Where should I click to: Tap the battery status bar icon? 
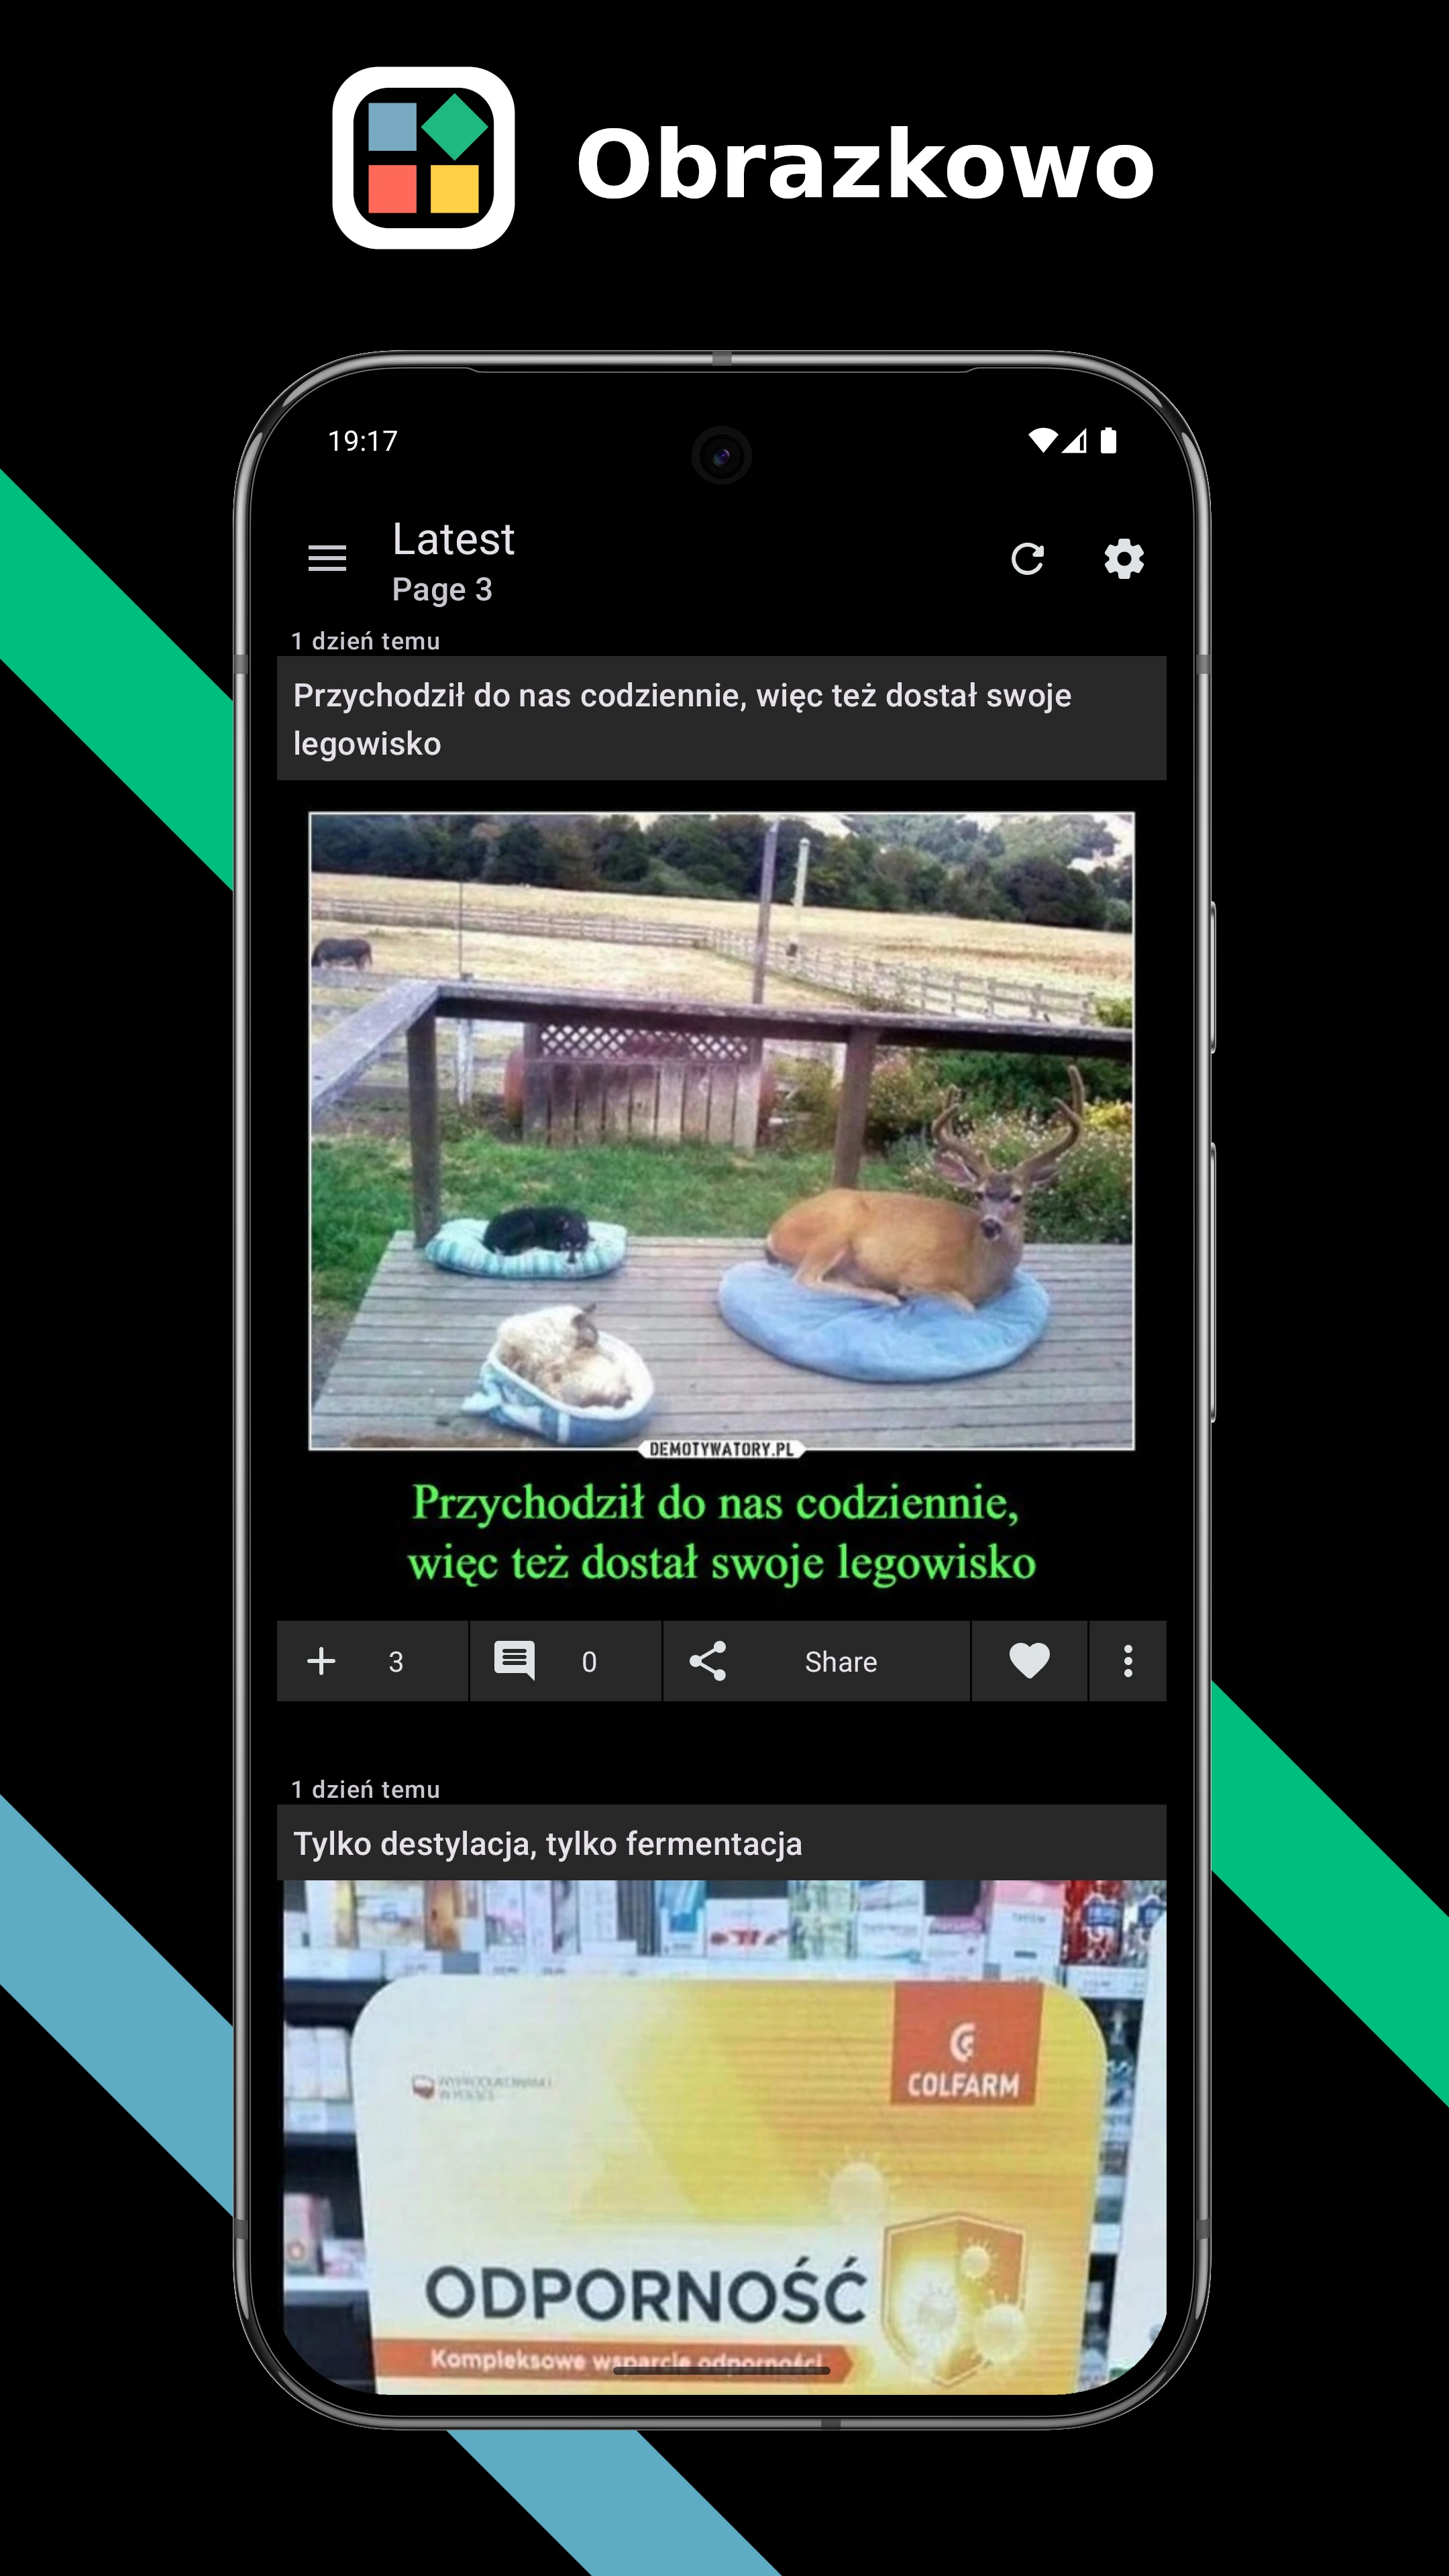[1108, 441]
